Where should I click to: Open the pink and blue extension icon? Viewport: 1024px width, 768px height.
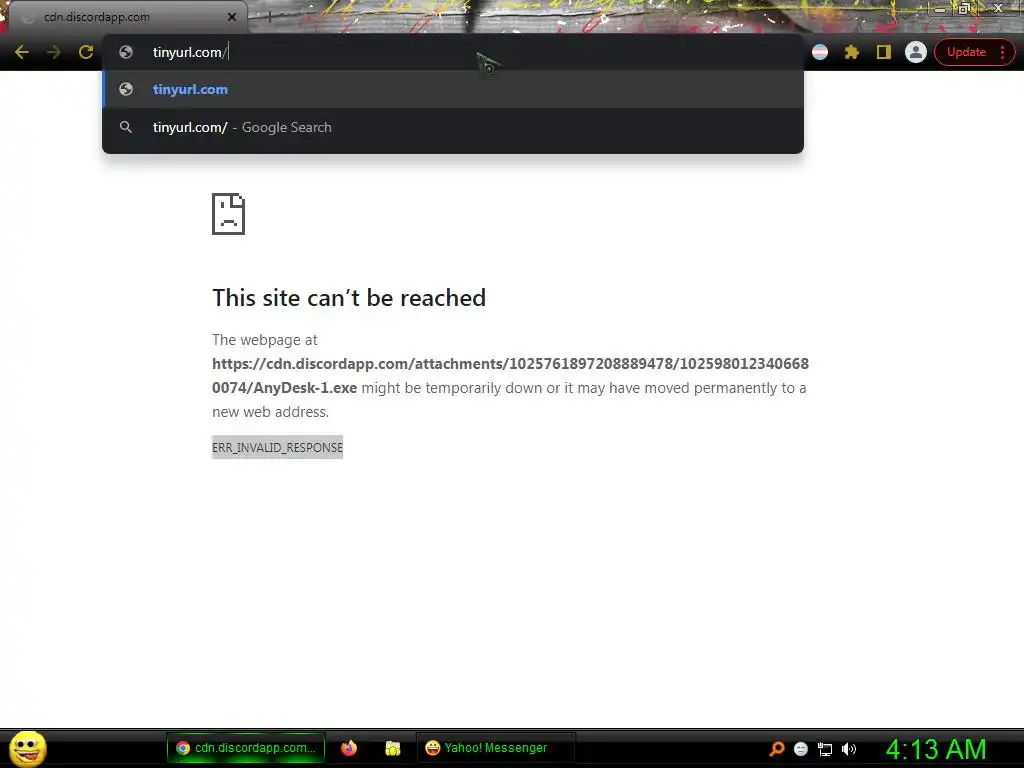(820, 52)
